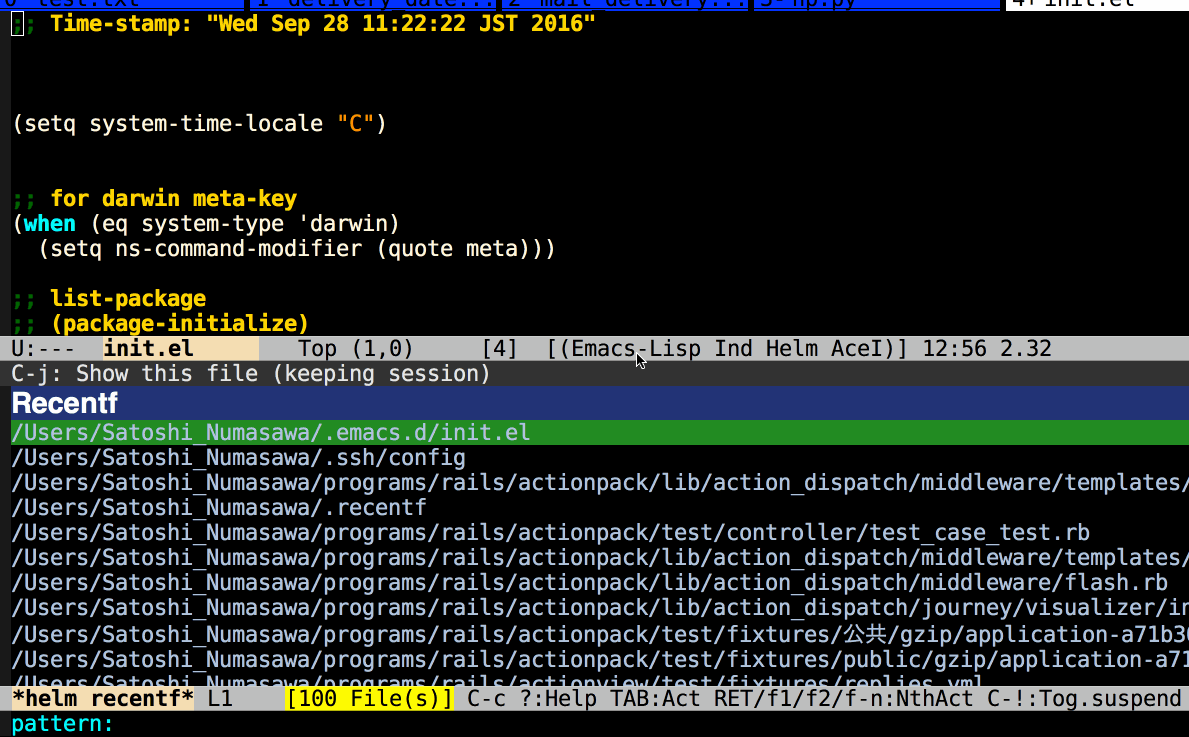The width and height of the screenshot is (1189, 737).
Task: Open the init.el buffer name menu
Action: (148, 348)
